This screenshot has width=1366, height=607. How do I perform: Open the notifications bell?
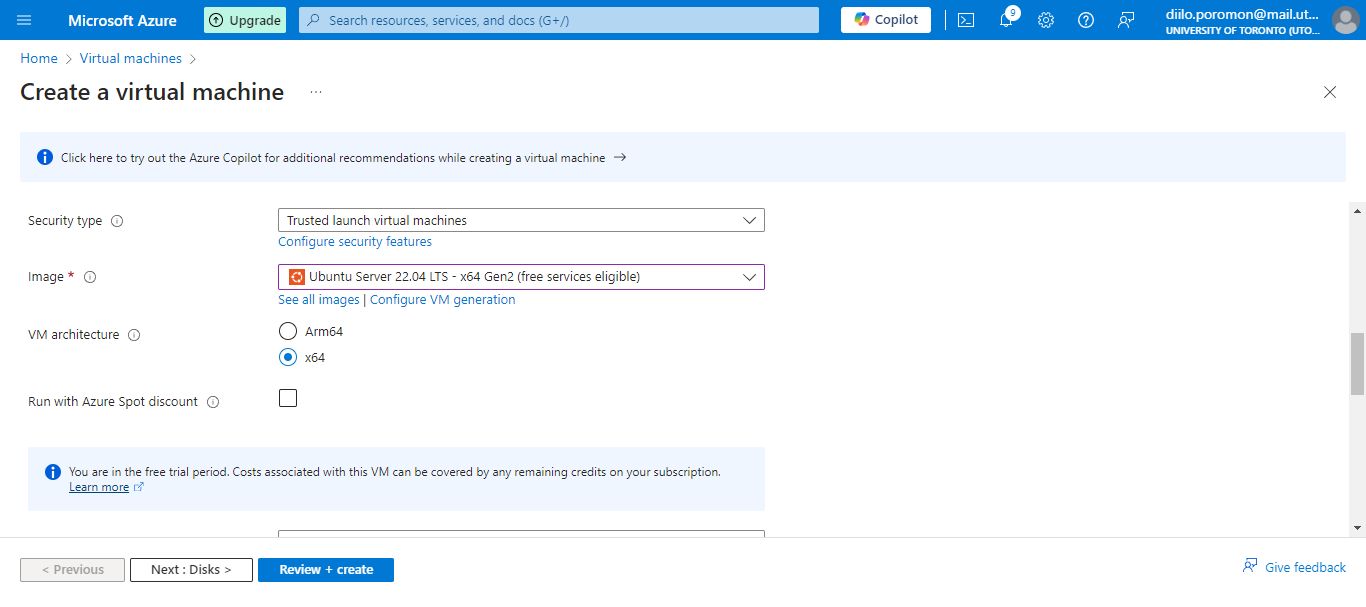point(1006,20)
